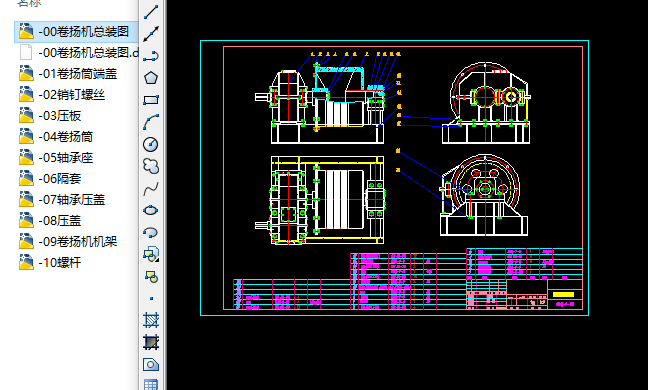
Task: Select the Polygon tool
Action: click(x=151, y=78)
